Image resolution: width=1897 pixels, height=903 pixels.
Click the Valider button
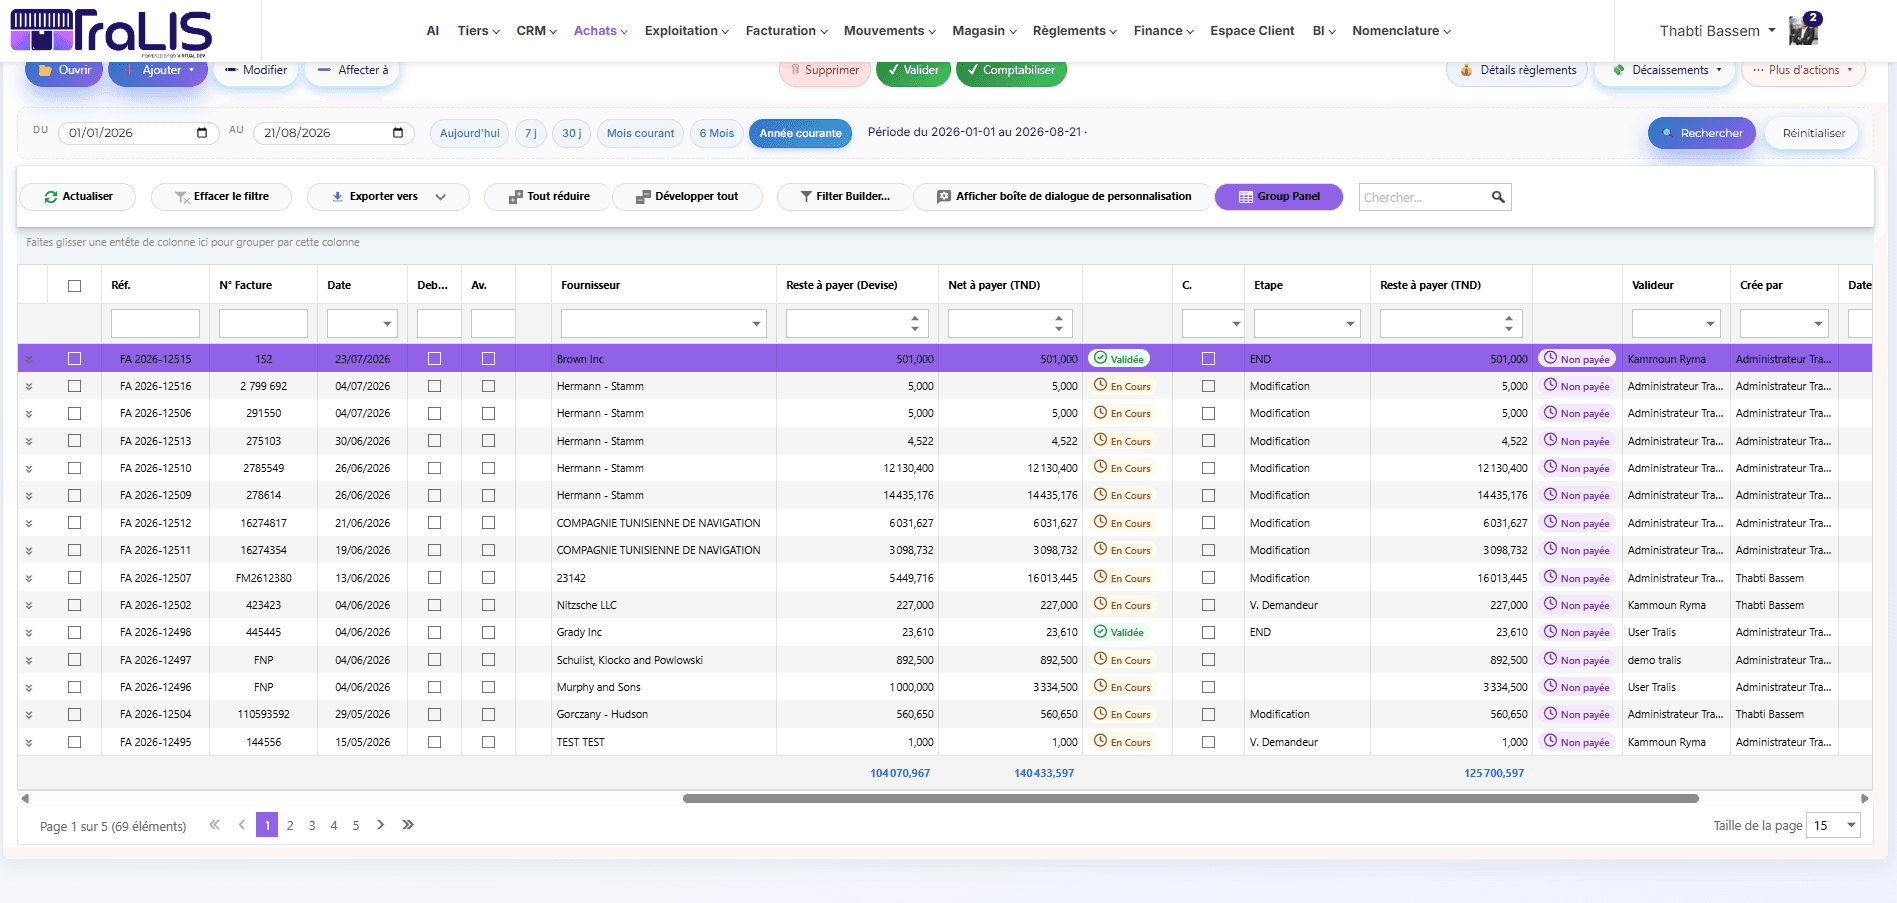click(913, 70)
